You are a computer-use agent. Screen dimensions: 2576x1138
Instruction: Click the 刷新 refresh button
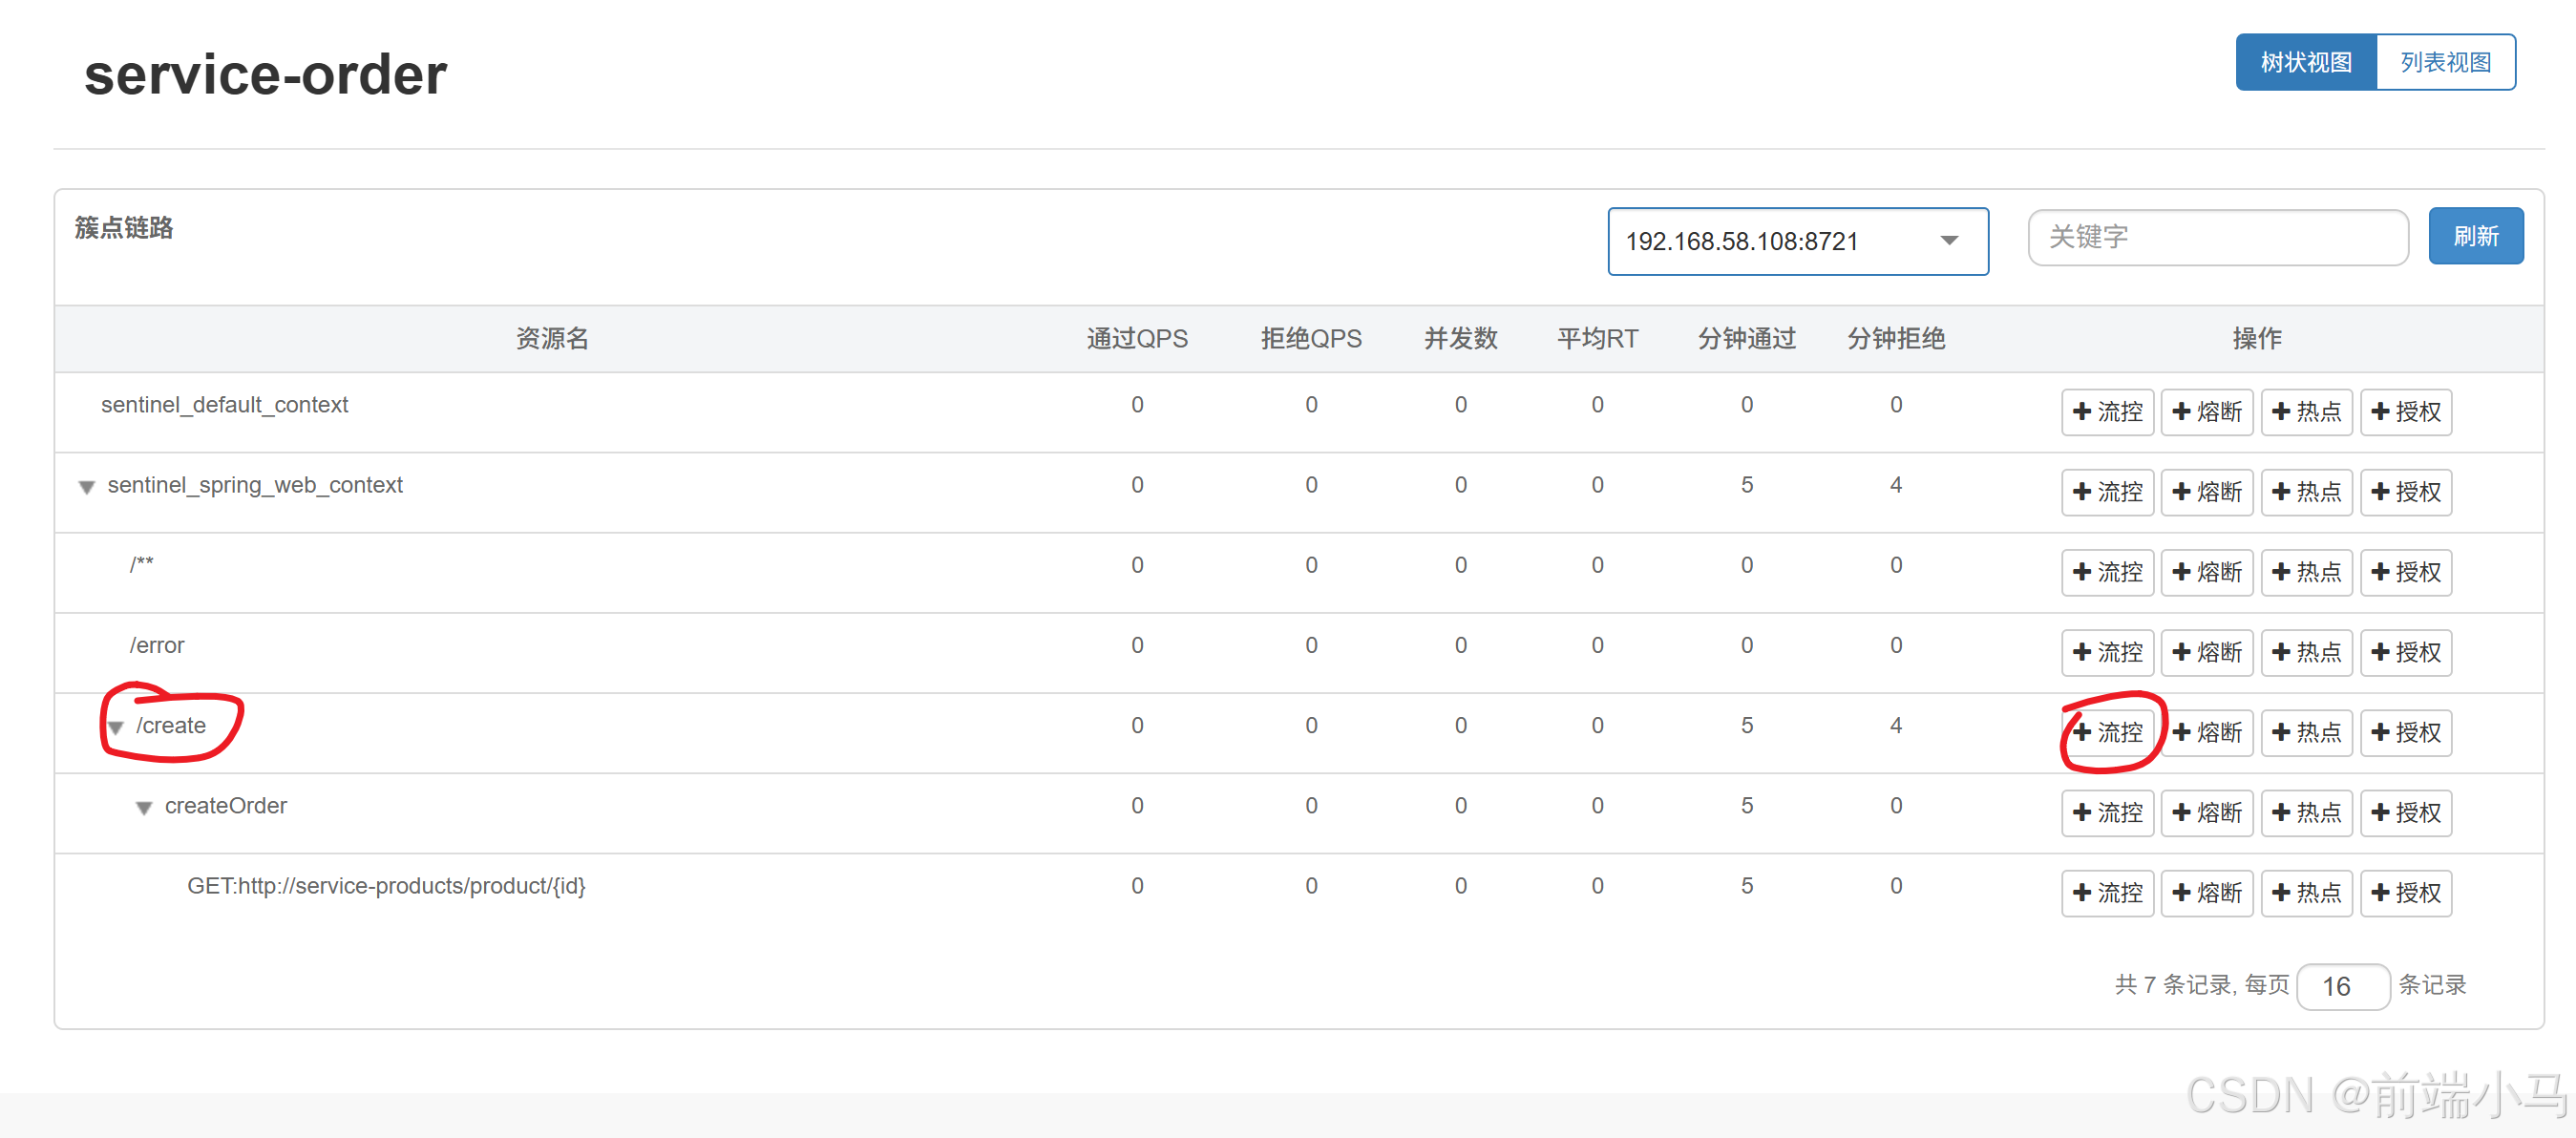click(2475, 236)
